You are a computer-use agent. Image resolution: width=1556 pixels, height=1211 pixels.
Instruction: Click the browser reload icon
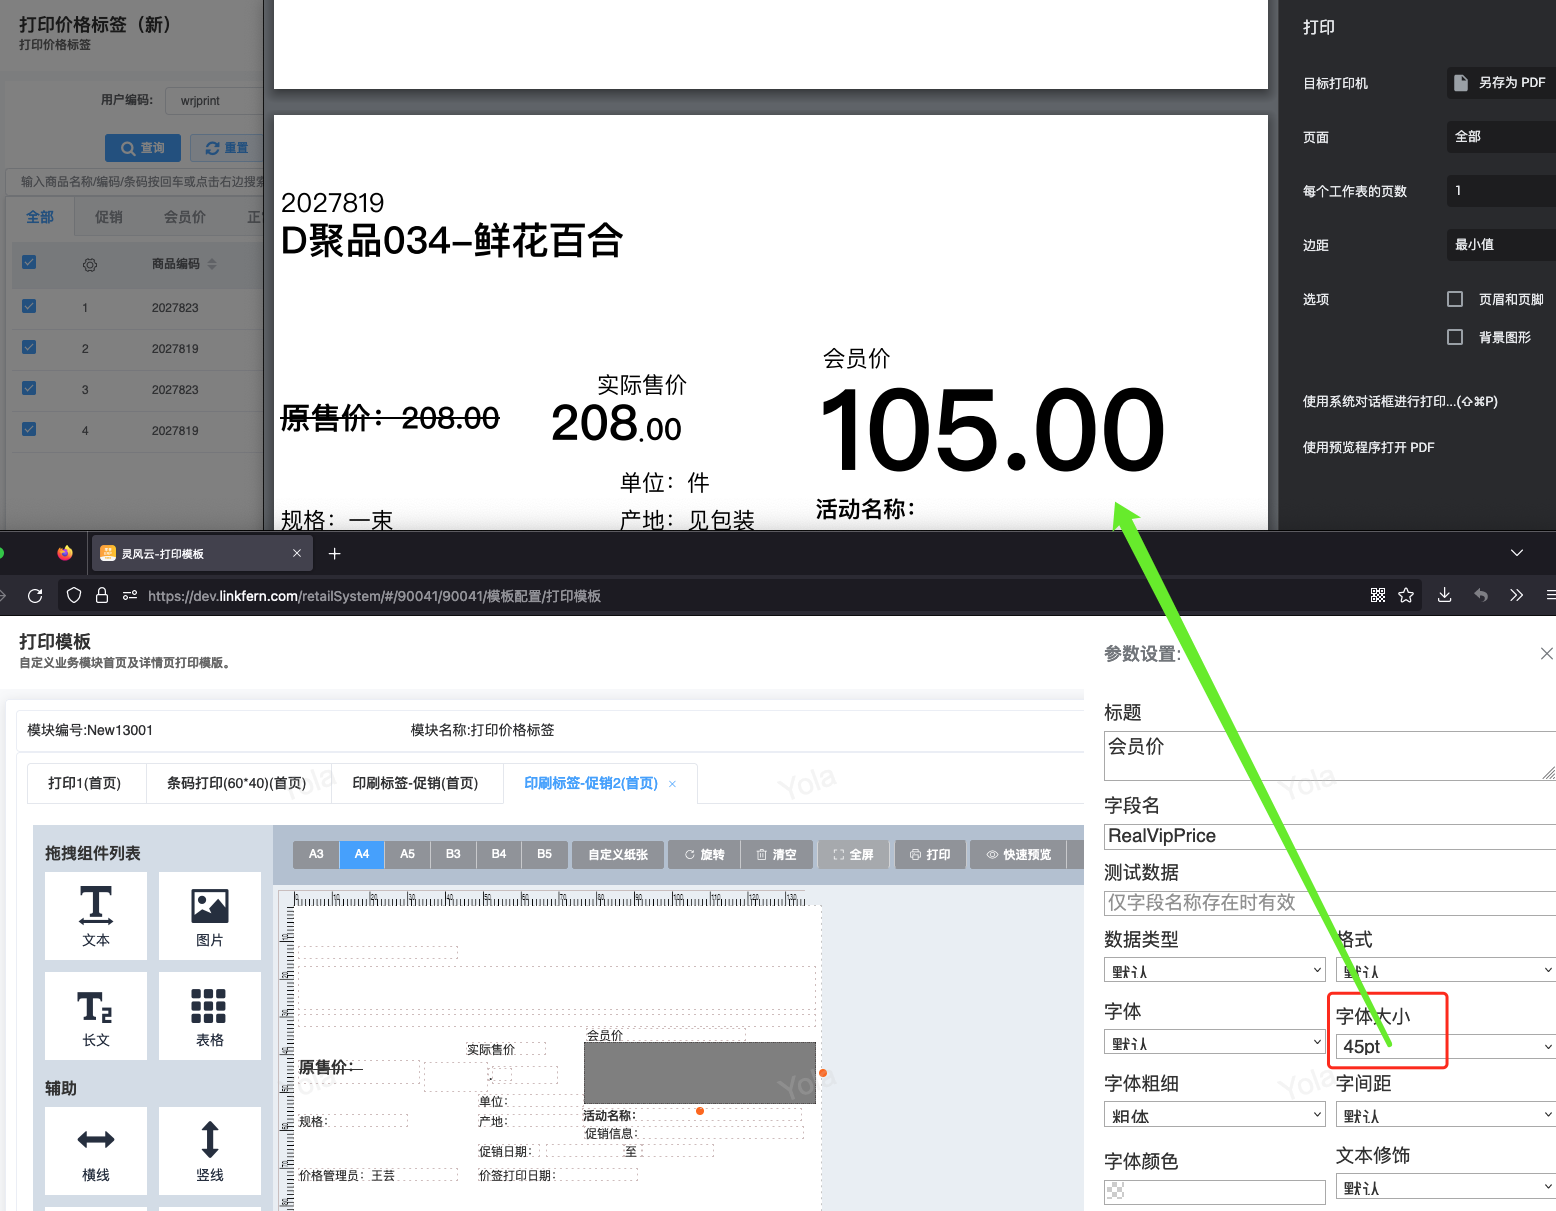[x=35, y=596]
